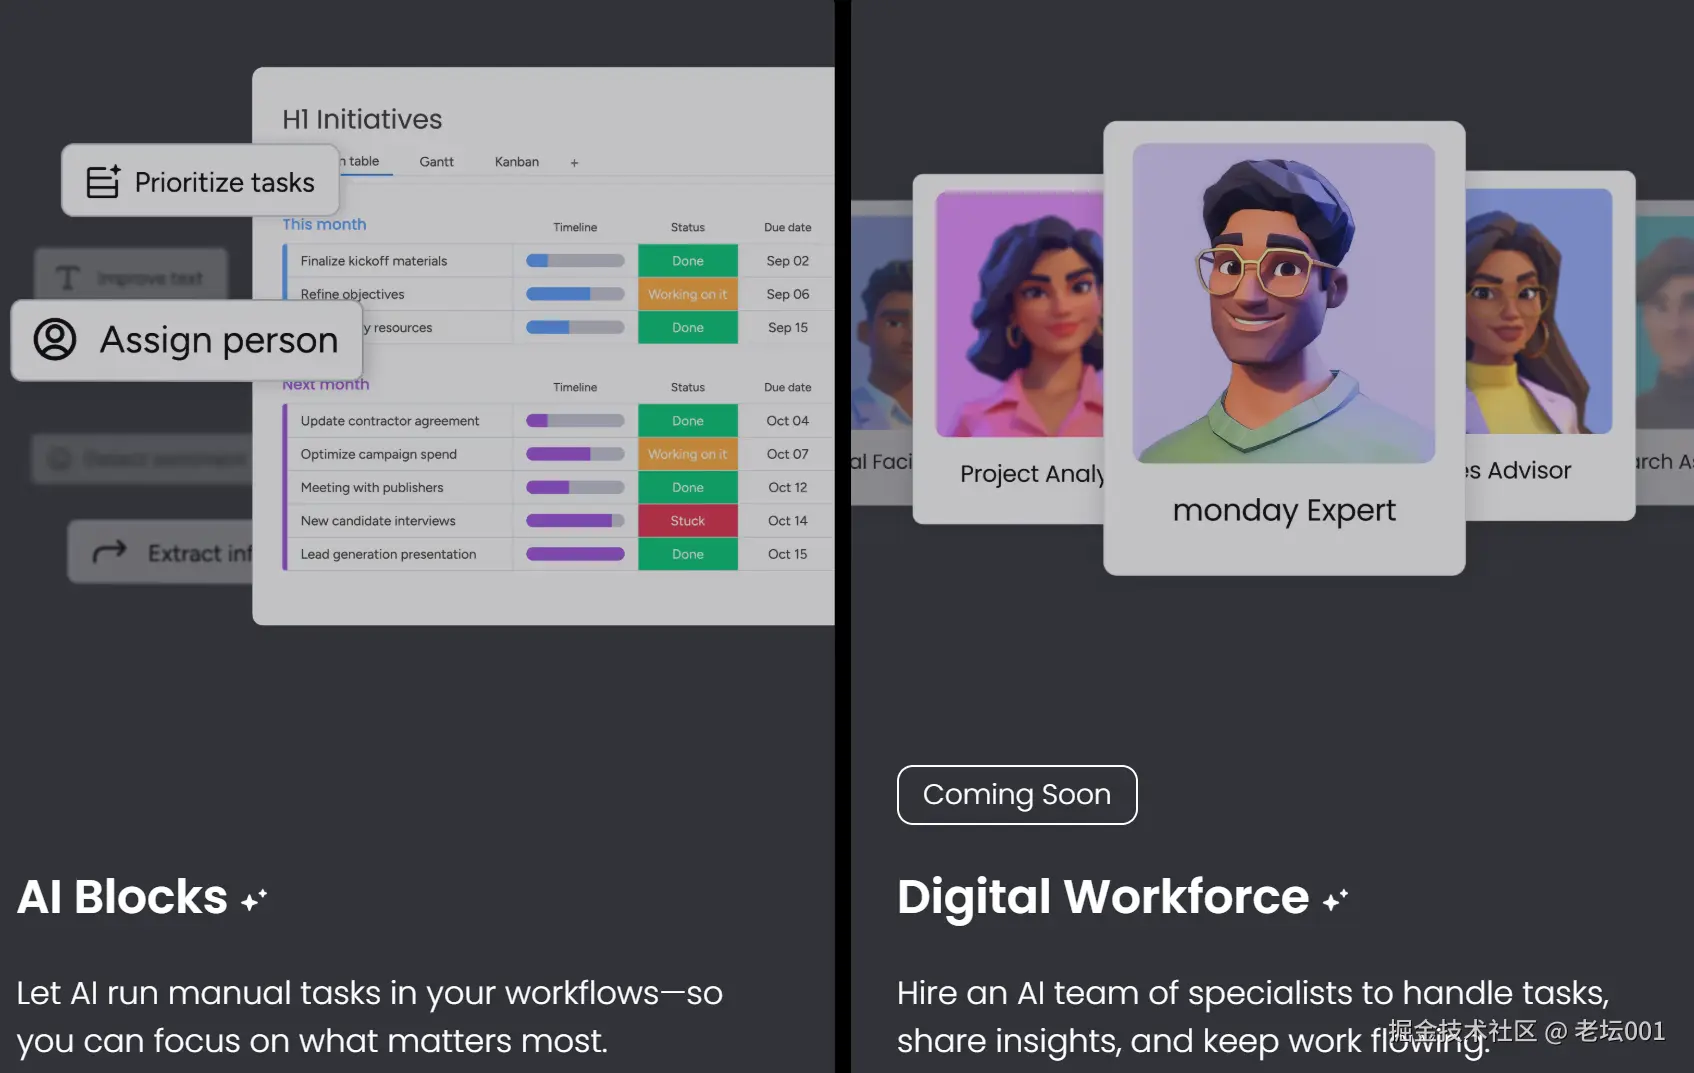
Task: Open Done status for Lead generation presentation
Action: [688, 554]
